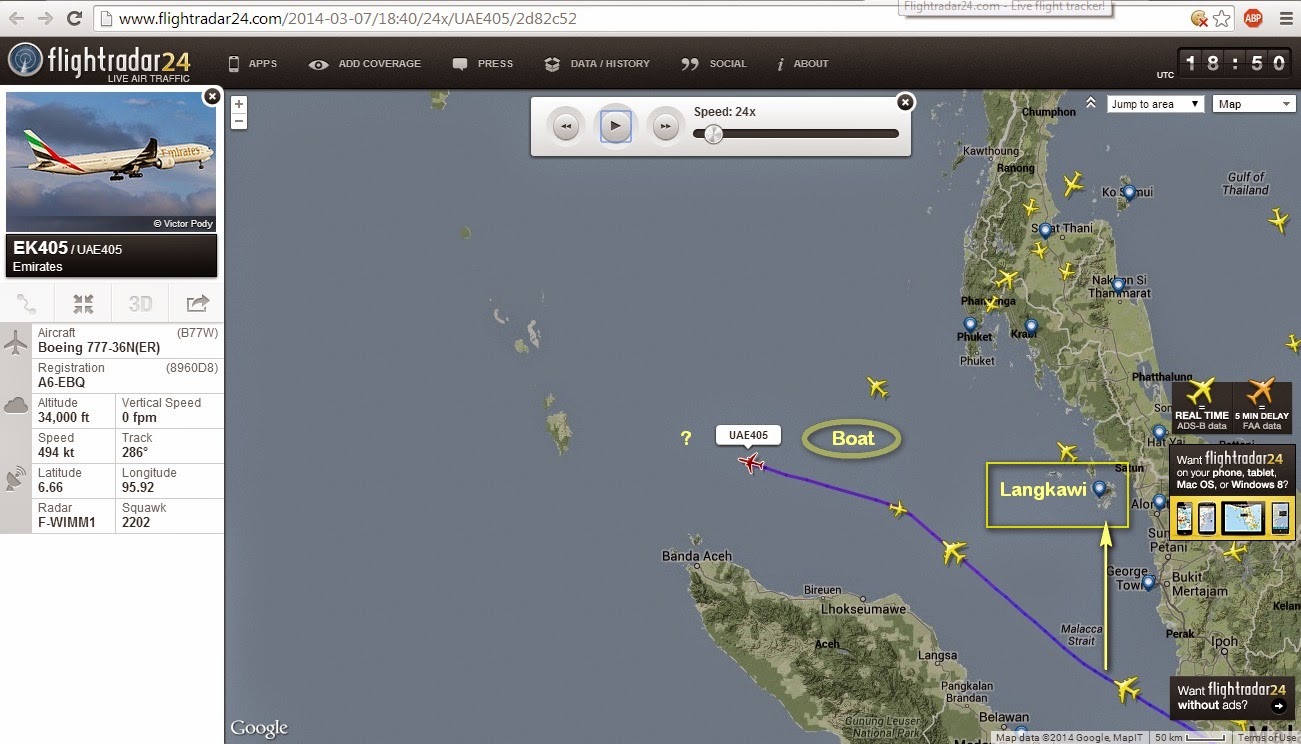Select the red UAE405 aircraft icon
Viewport: 1301px width, 744px height.
[x=751, y=462]
